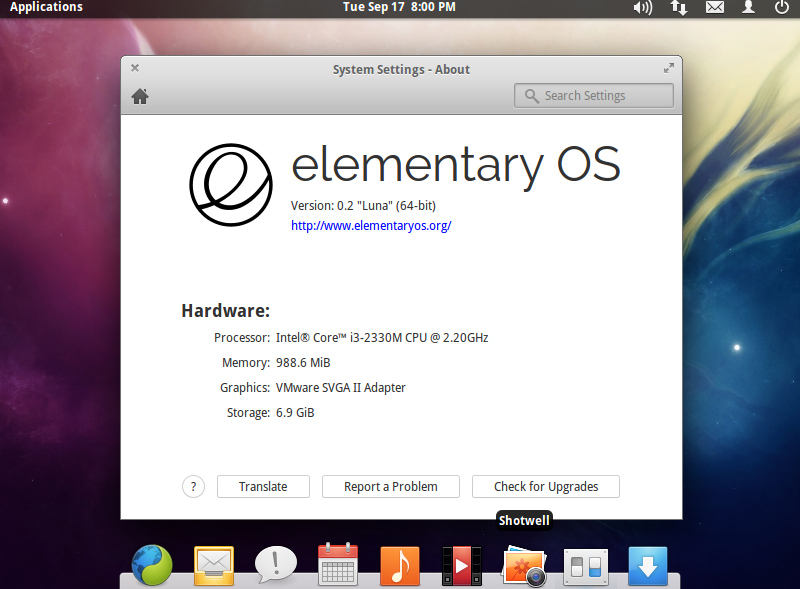Click the "Shotwell" tooltip label
This screenshot has height=589, width=800.
[524, 521]
